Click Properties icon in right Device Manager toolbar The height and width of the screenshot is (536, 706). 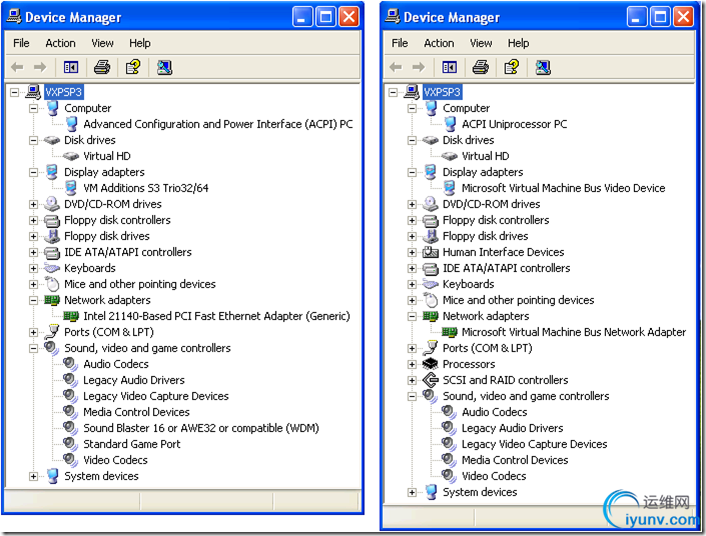511,68
